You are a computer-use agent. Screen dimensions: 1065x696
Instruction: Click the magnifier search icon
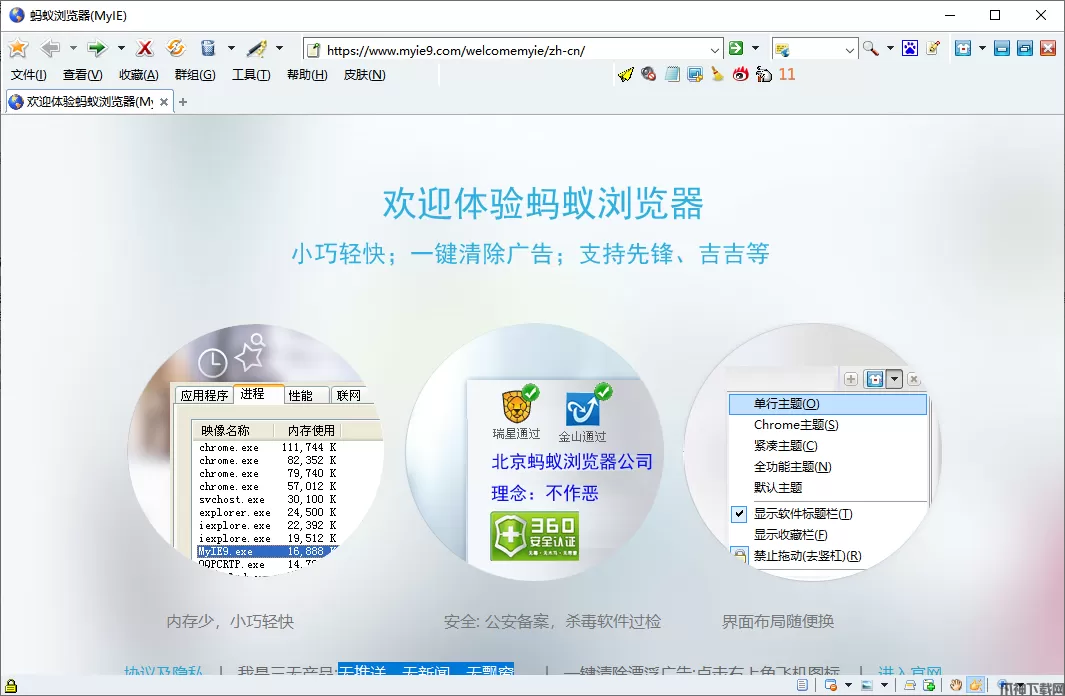coord(870,48)
